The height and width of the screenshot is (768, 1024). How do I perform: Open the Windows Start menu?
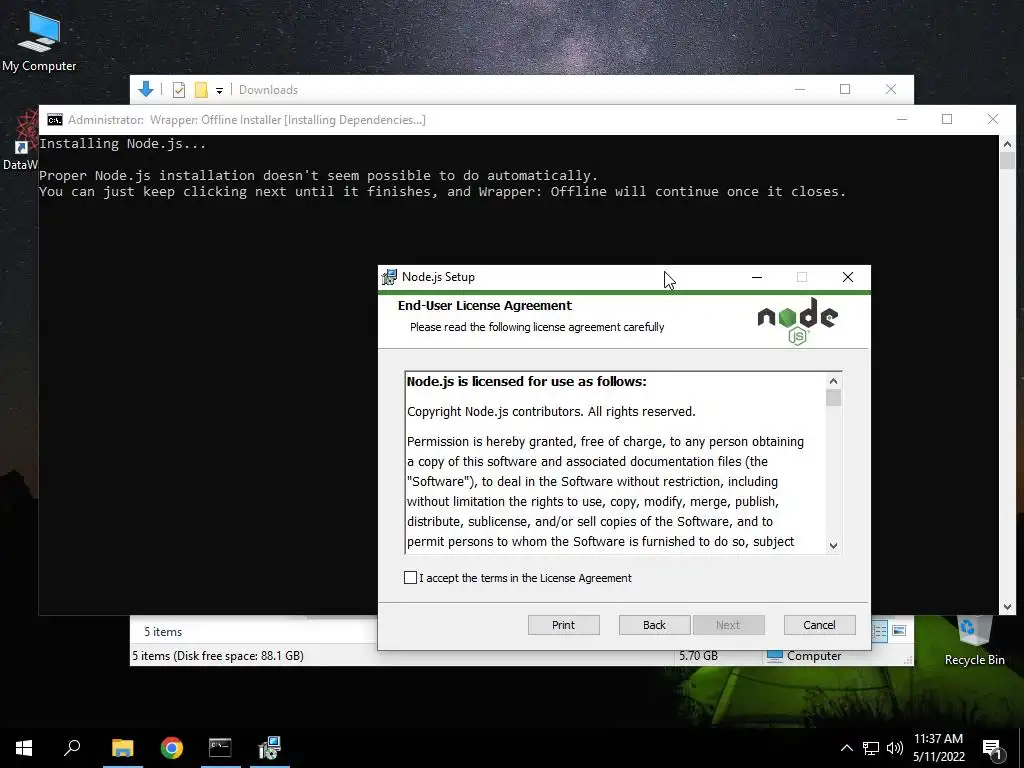[24, 748]
